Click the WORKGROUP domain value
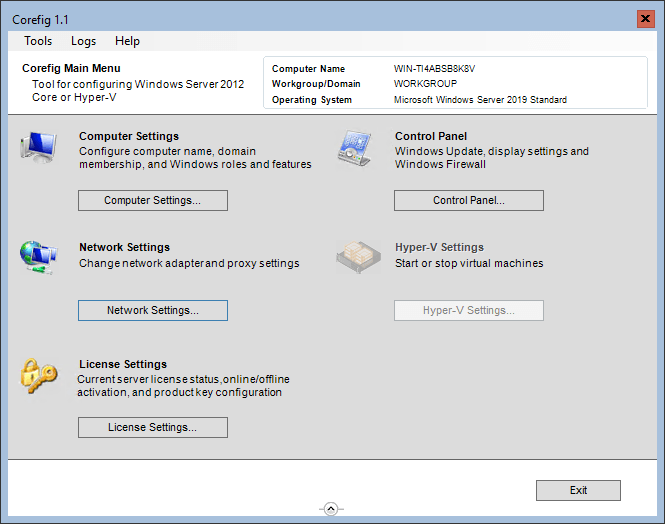 (425, 84)
